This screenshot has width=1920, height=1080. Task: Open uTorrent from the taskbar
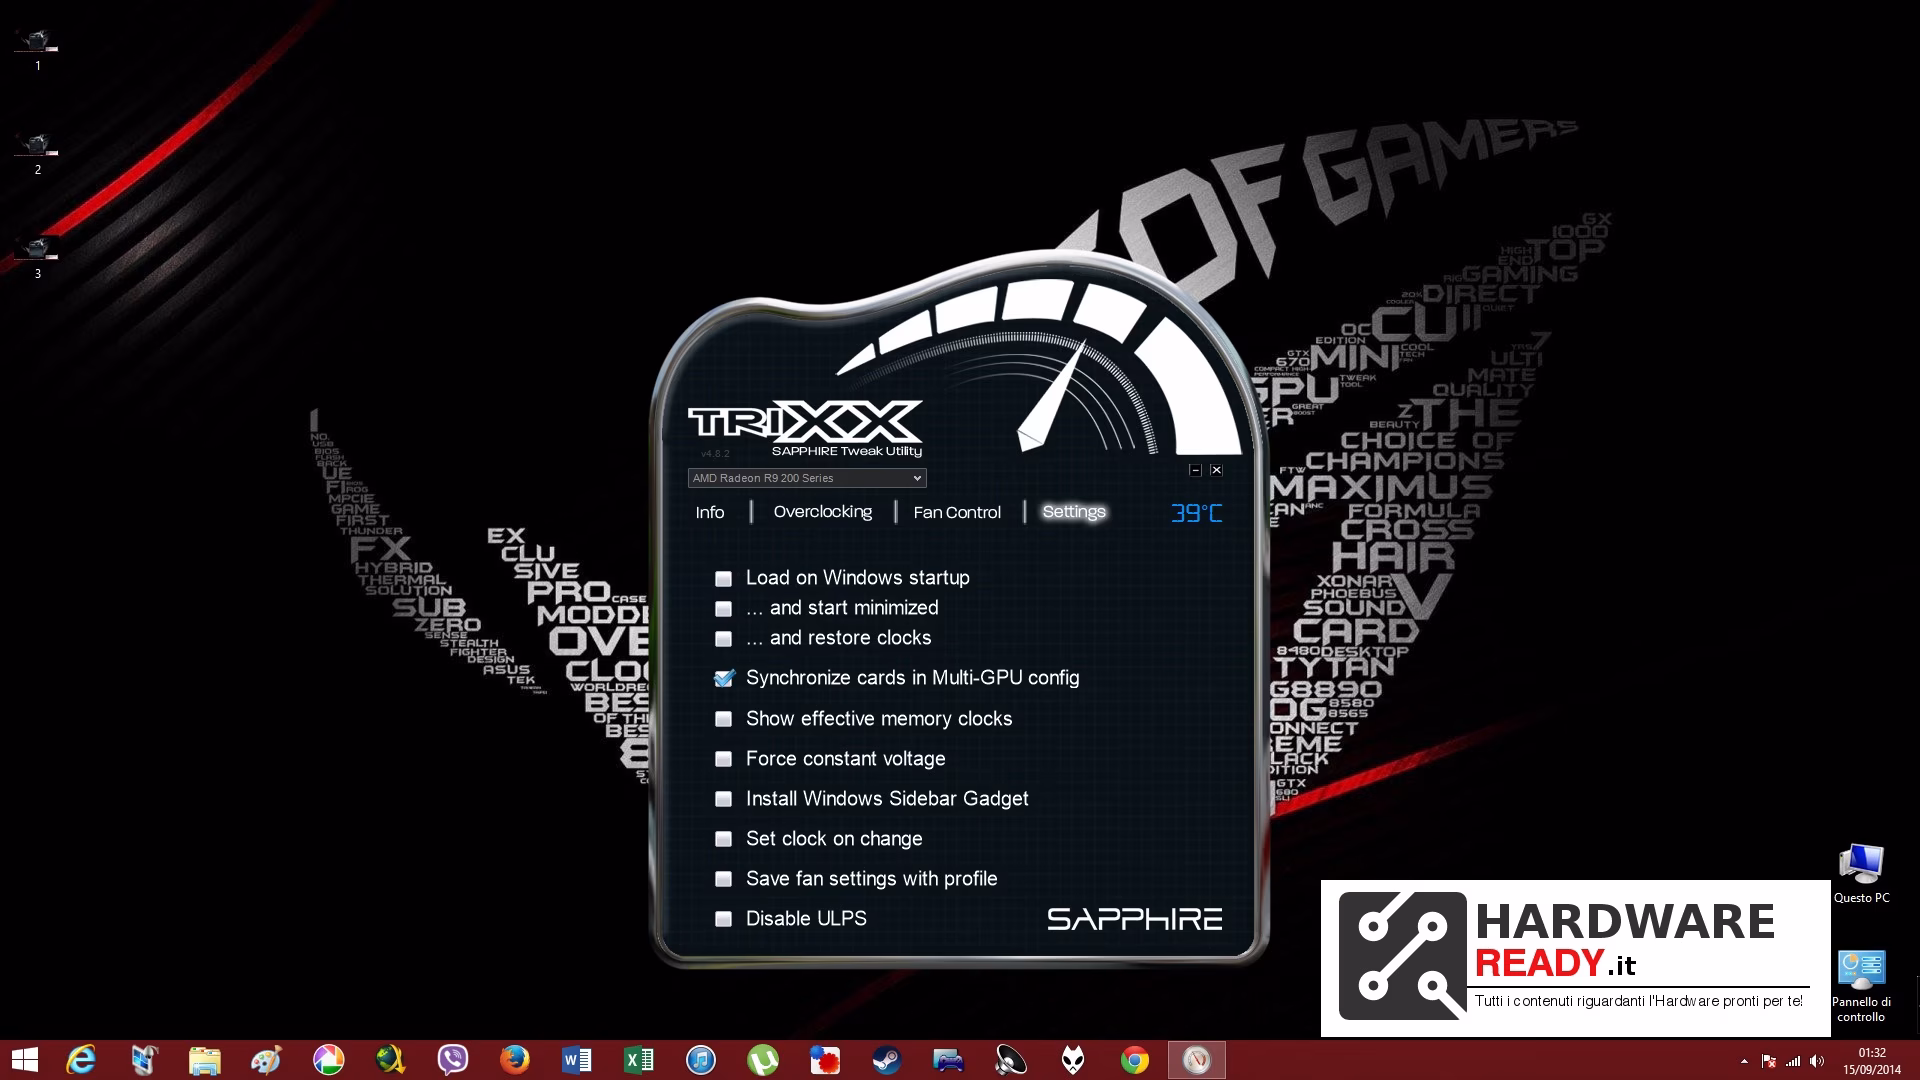[x=763, y=1060]
